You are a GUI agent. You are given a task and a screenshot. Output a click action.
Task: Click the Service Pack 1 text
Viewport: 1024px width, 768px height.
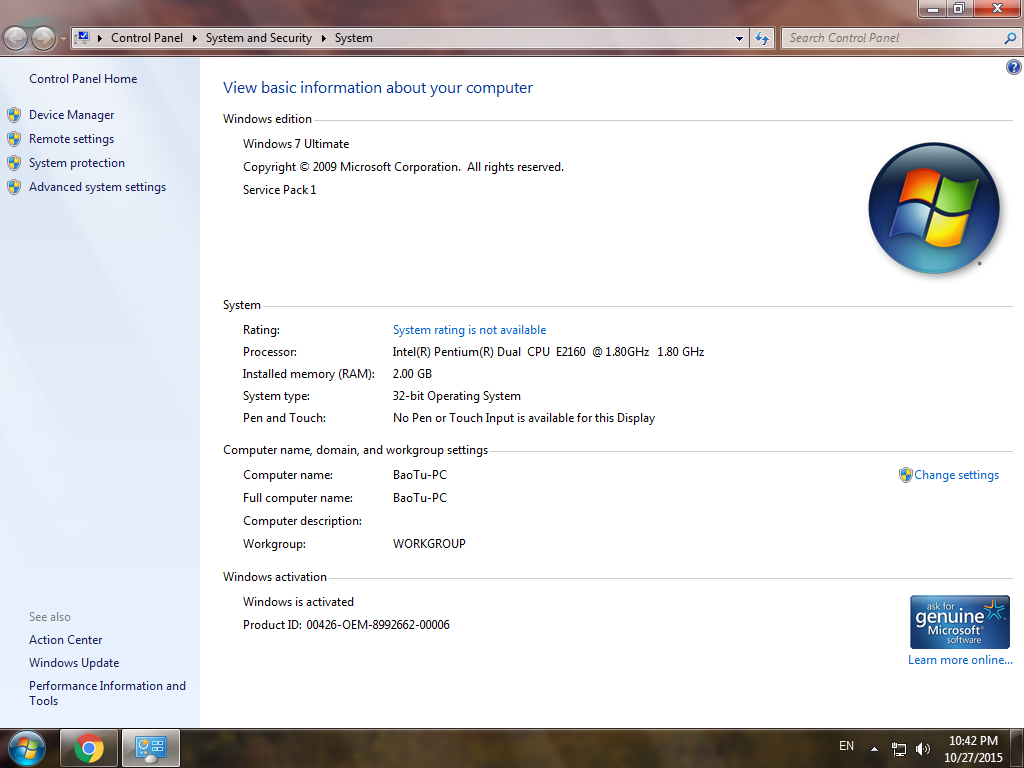tap(280, 190)
